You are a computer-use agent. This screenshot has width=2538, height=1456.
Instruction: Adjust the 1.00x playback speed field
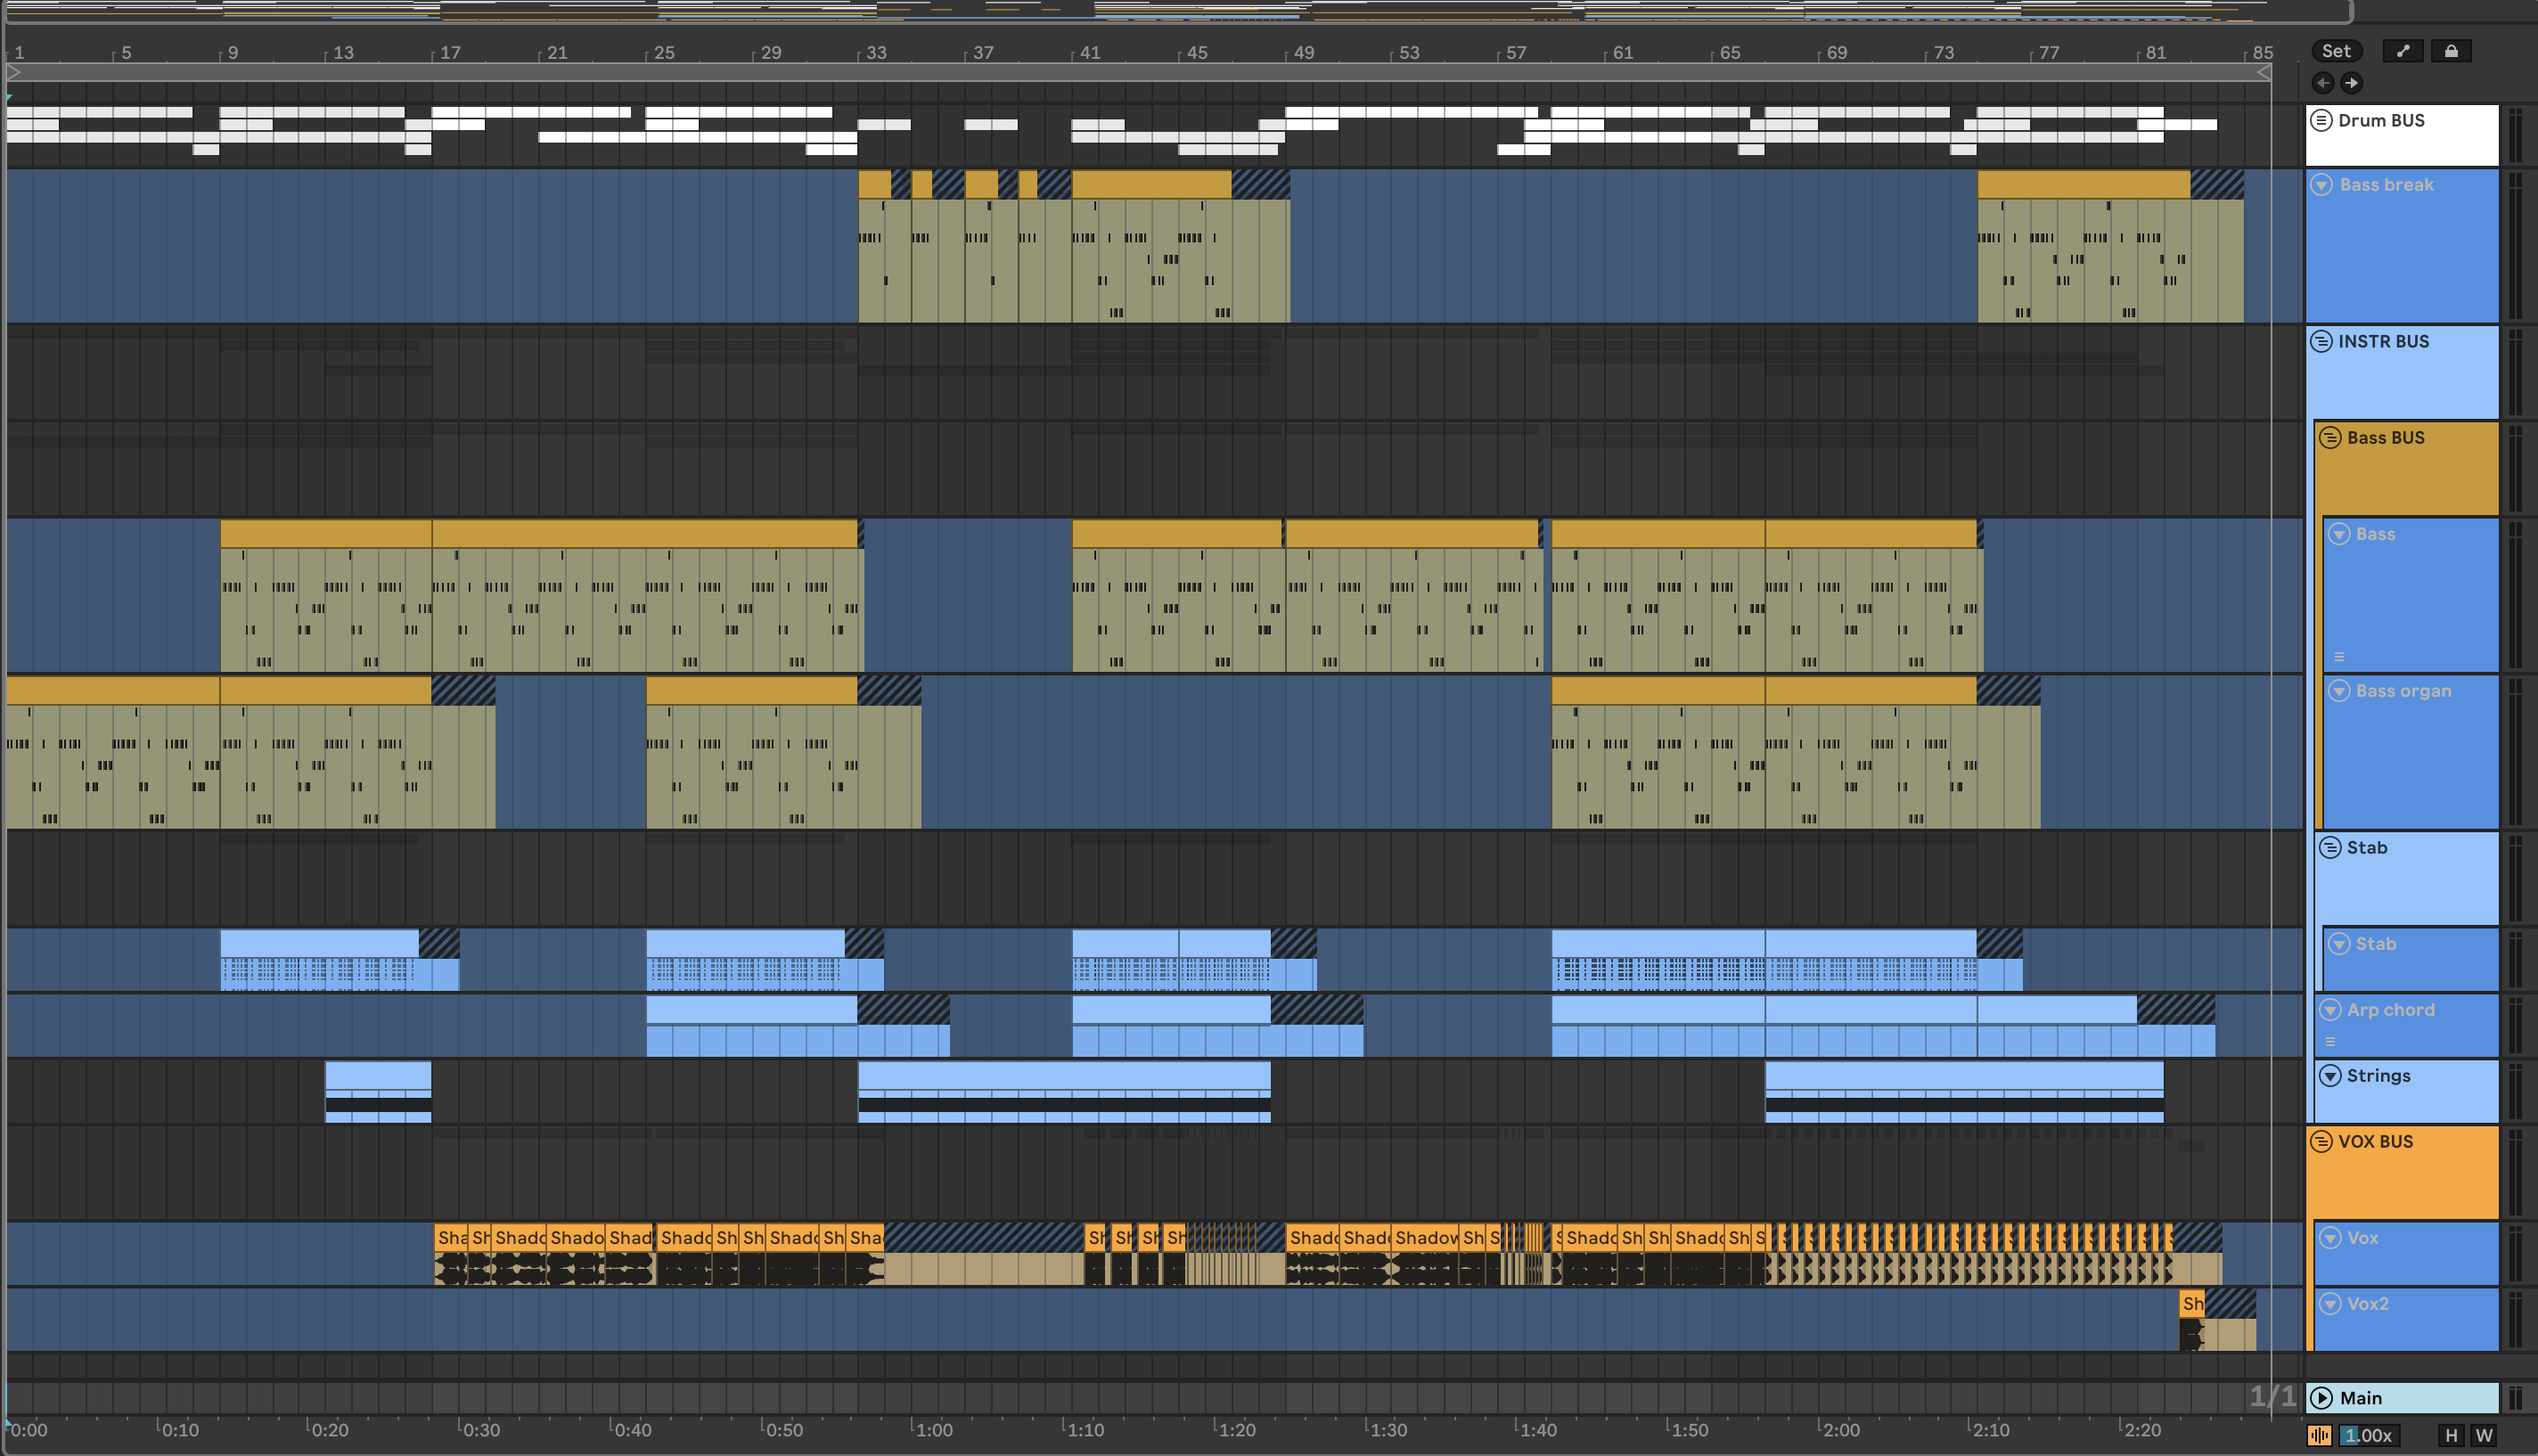pyautogui.click(x=2368, y=1435)
